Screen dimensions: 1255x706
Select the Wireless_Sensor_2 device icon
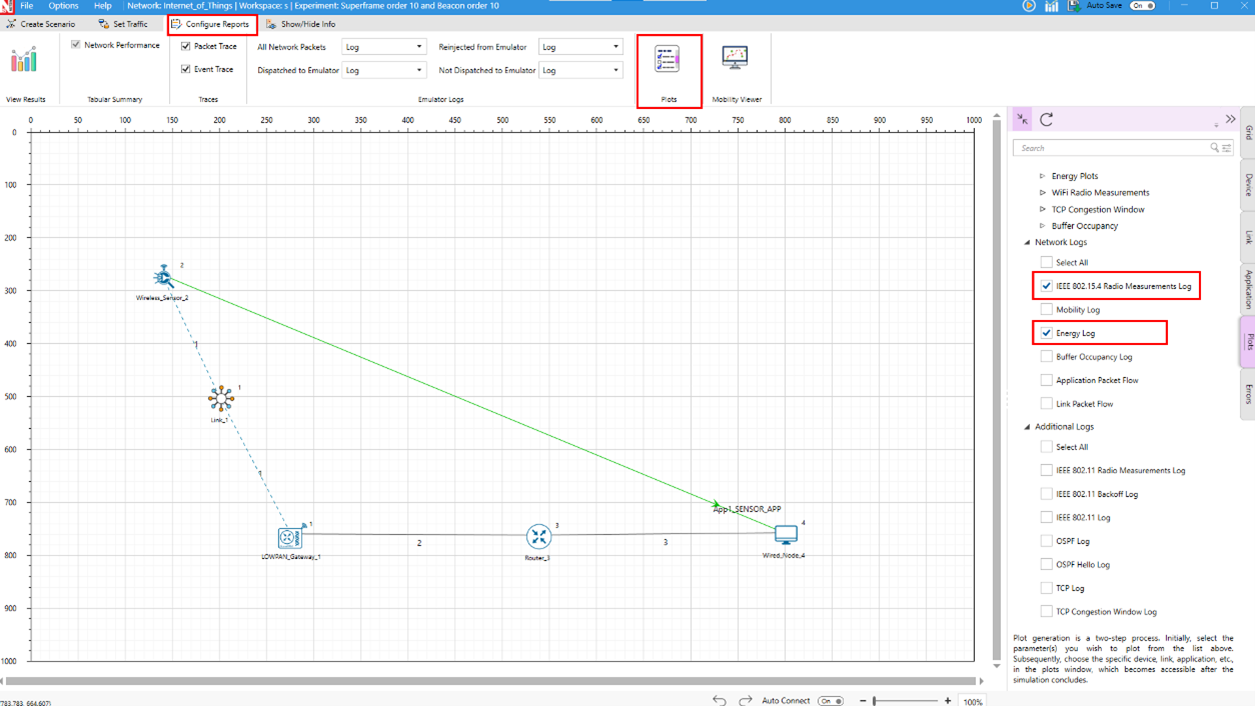point(164,277)
